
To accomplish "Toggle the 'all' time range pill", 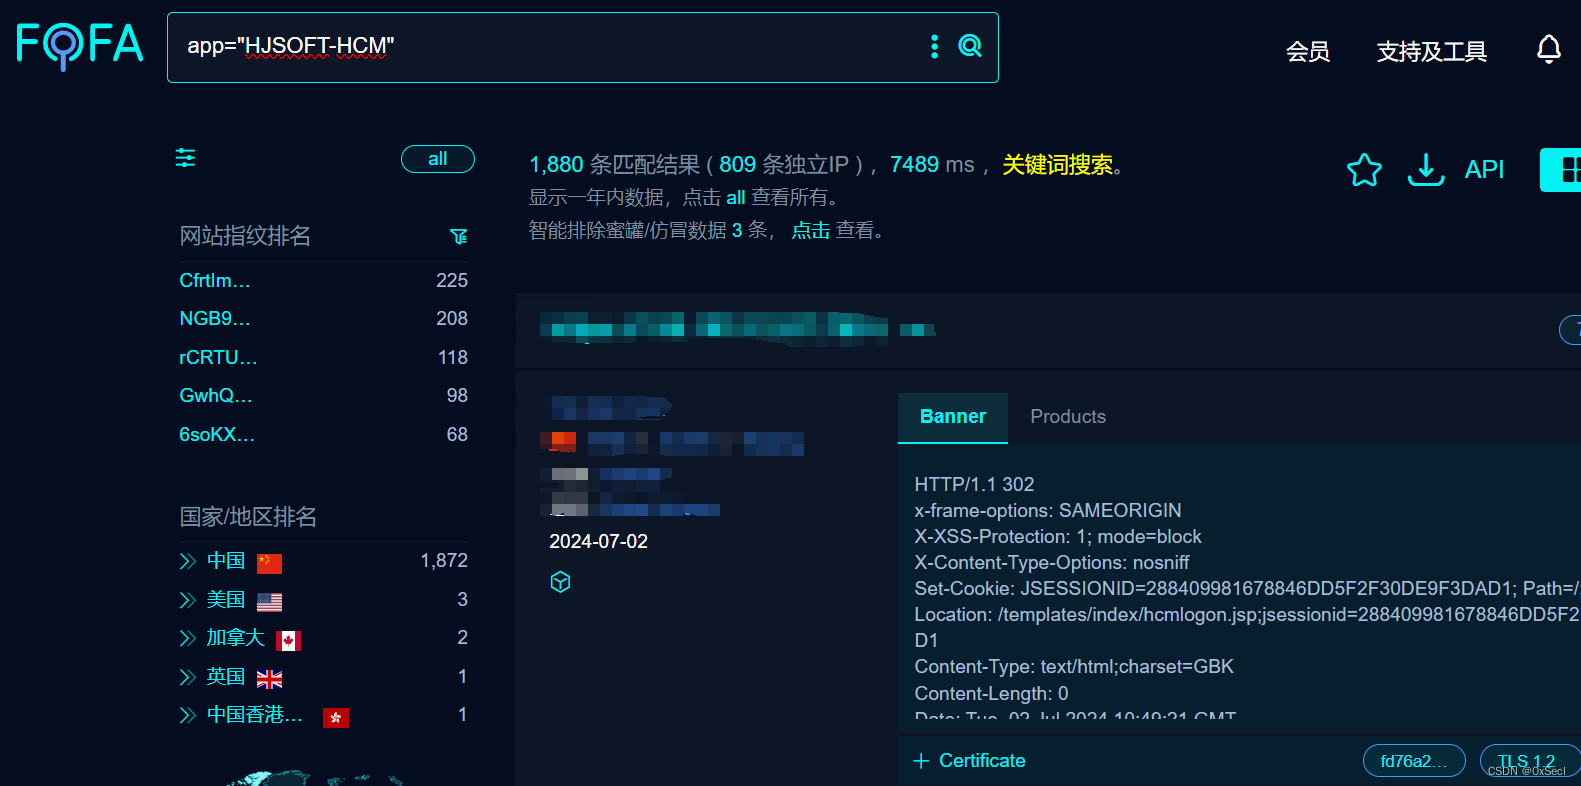I will coord(438,159).
